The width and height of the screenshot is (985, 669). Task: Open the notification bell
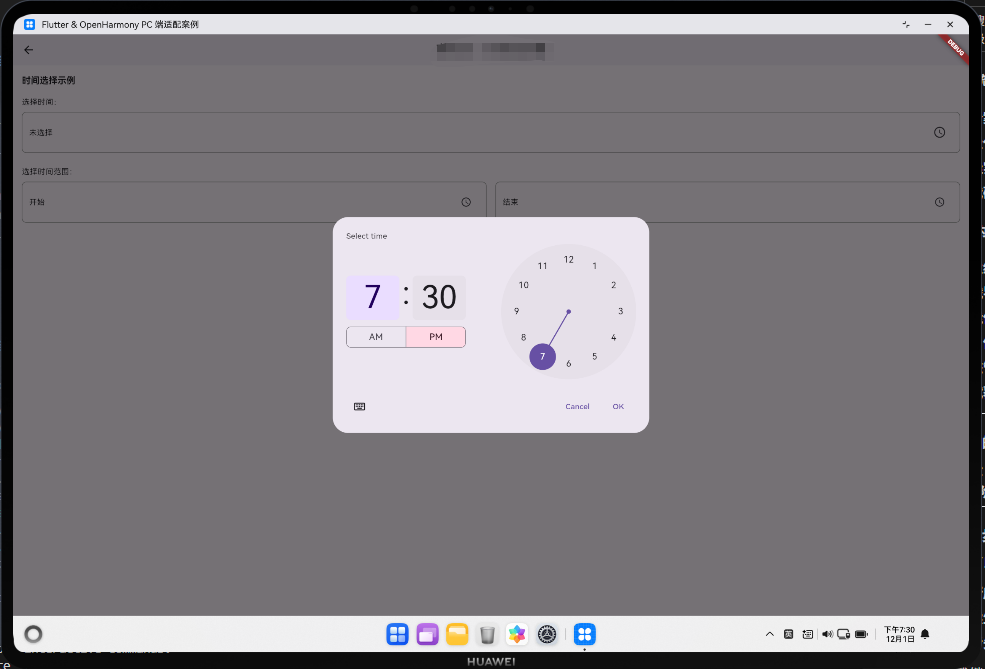[925, 634]
